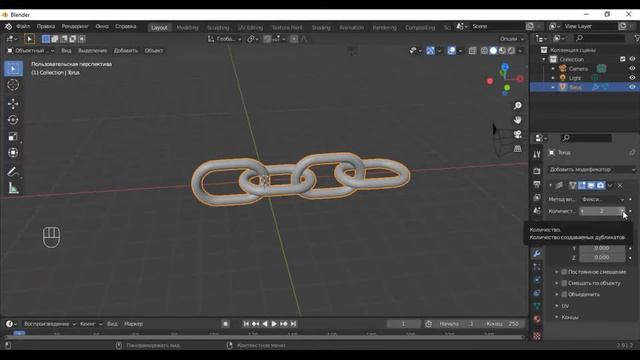Image resolution: width=640 pixels, height=360 pixels.
Task: Open the Texture properties tab
Action: pyautogui.click(x=537, y=336)
